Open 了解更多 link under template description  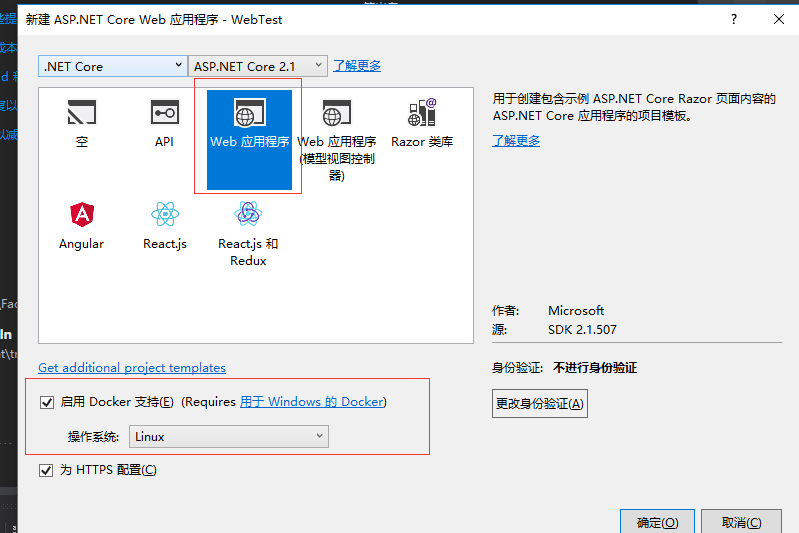(516, 141)
